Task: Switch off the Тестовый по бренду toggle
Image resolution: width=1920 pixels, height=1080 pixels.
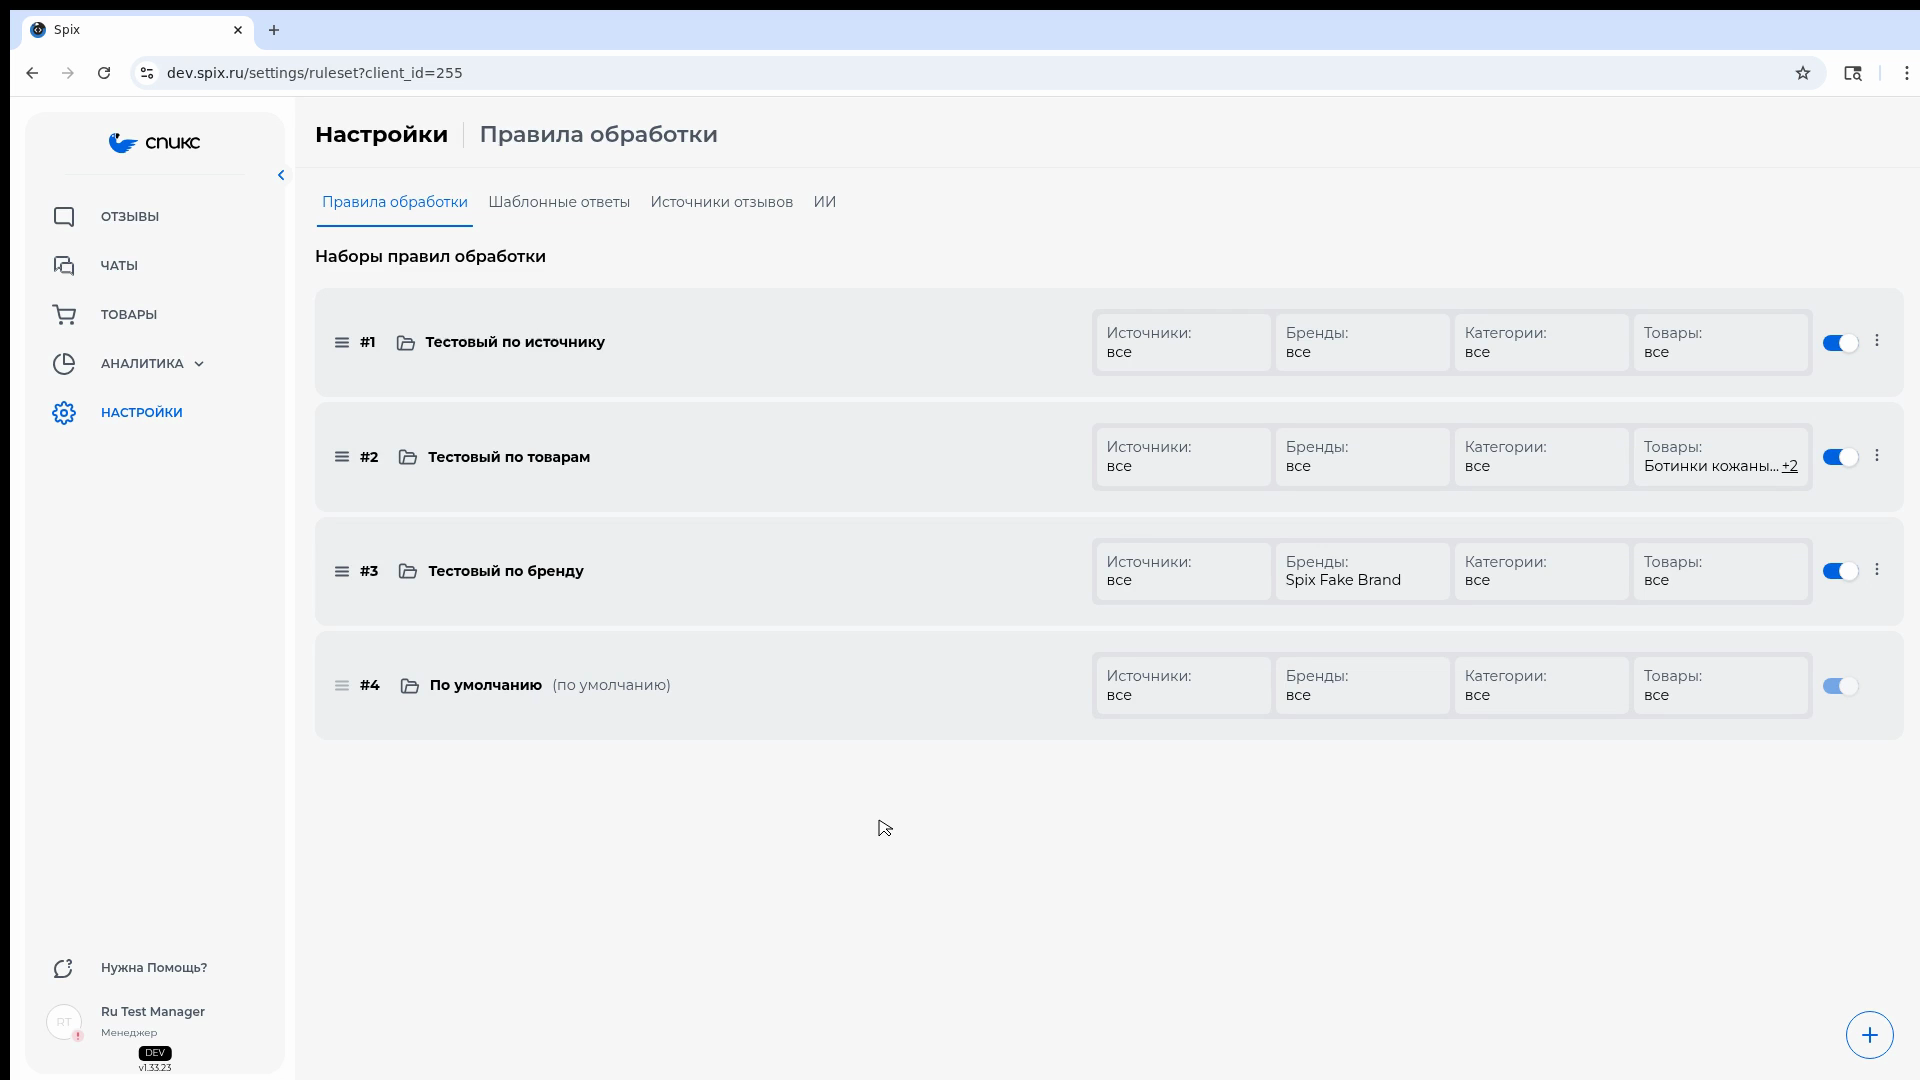Action: click(1840, 571)
